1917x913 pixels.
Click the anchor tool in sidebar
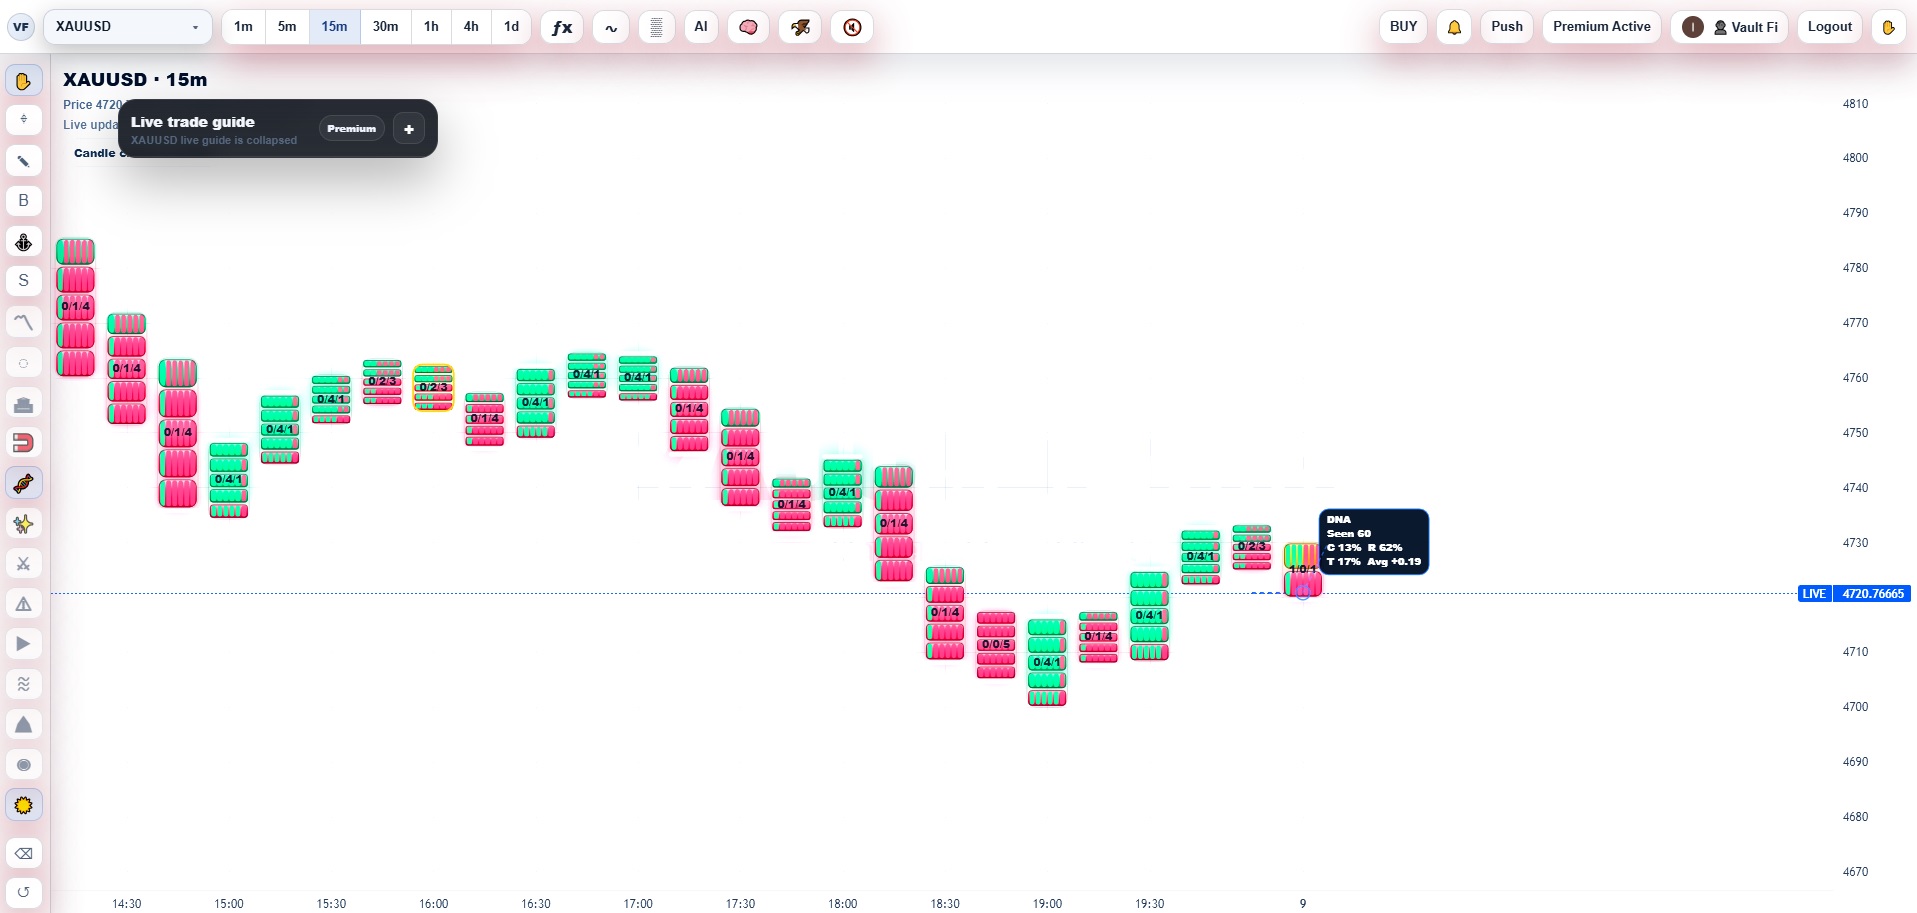[x=24, y=242]
